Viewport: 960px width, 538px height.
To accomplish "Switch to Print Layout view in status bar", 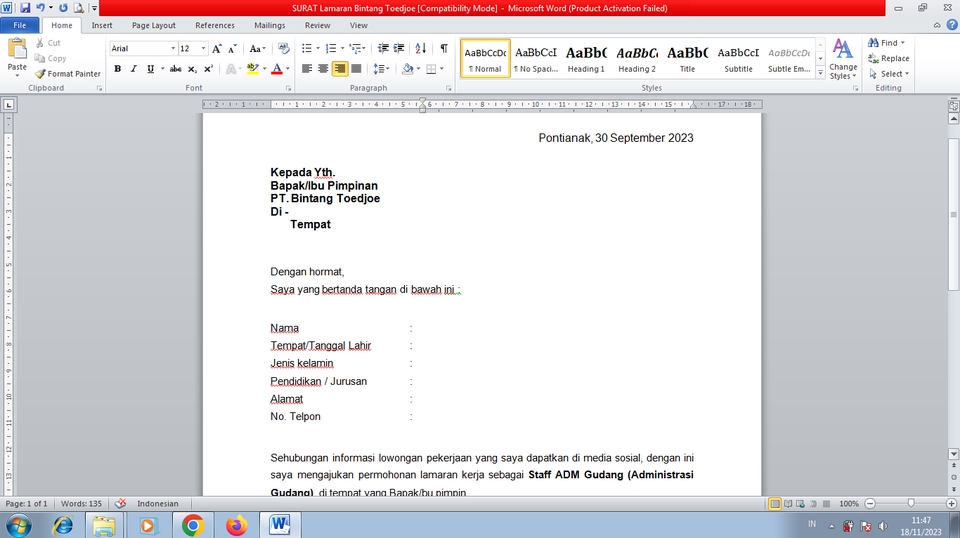I will click(774, 504).
